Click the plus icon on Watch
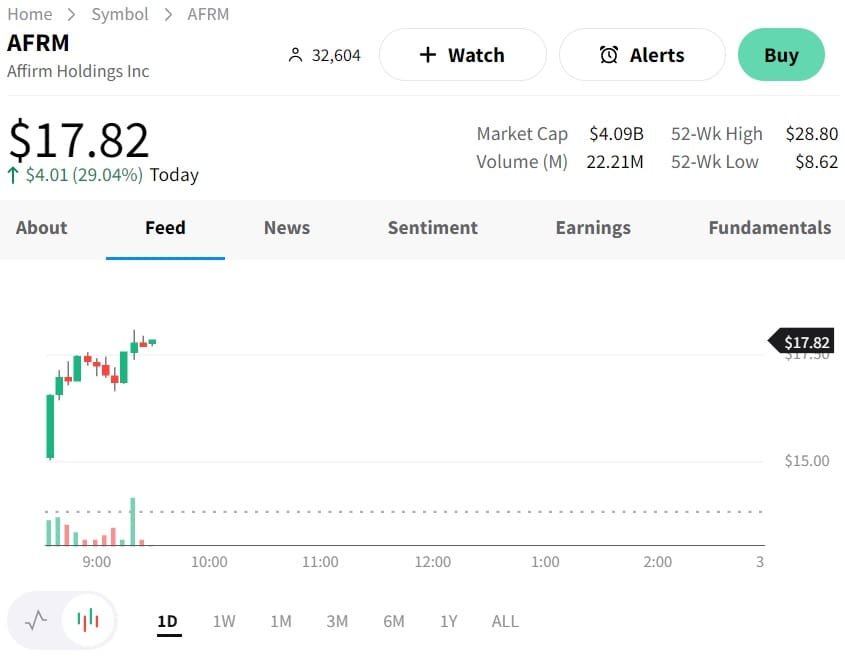 tap(428, 55)
